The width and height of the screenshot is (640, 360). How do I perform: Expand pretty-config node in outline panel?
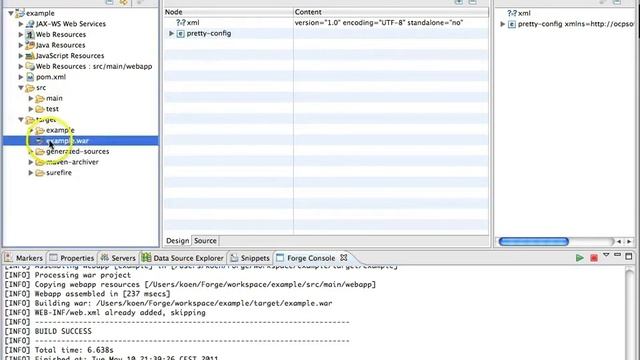click(503, 24)
